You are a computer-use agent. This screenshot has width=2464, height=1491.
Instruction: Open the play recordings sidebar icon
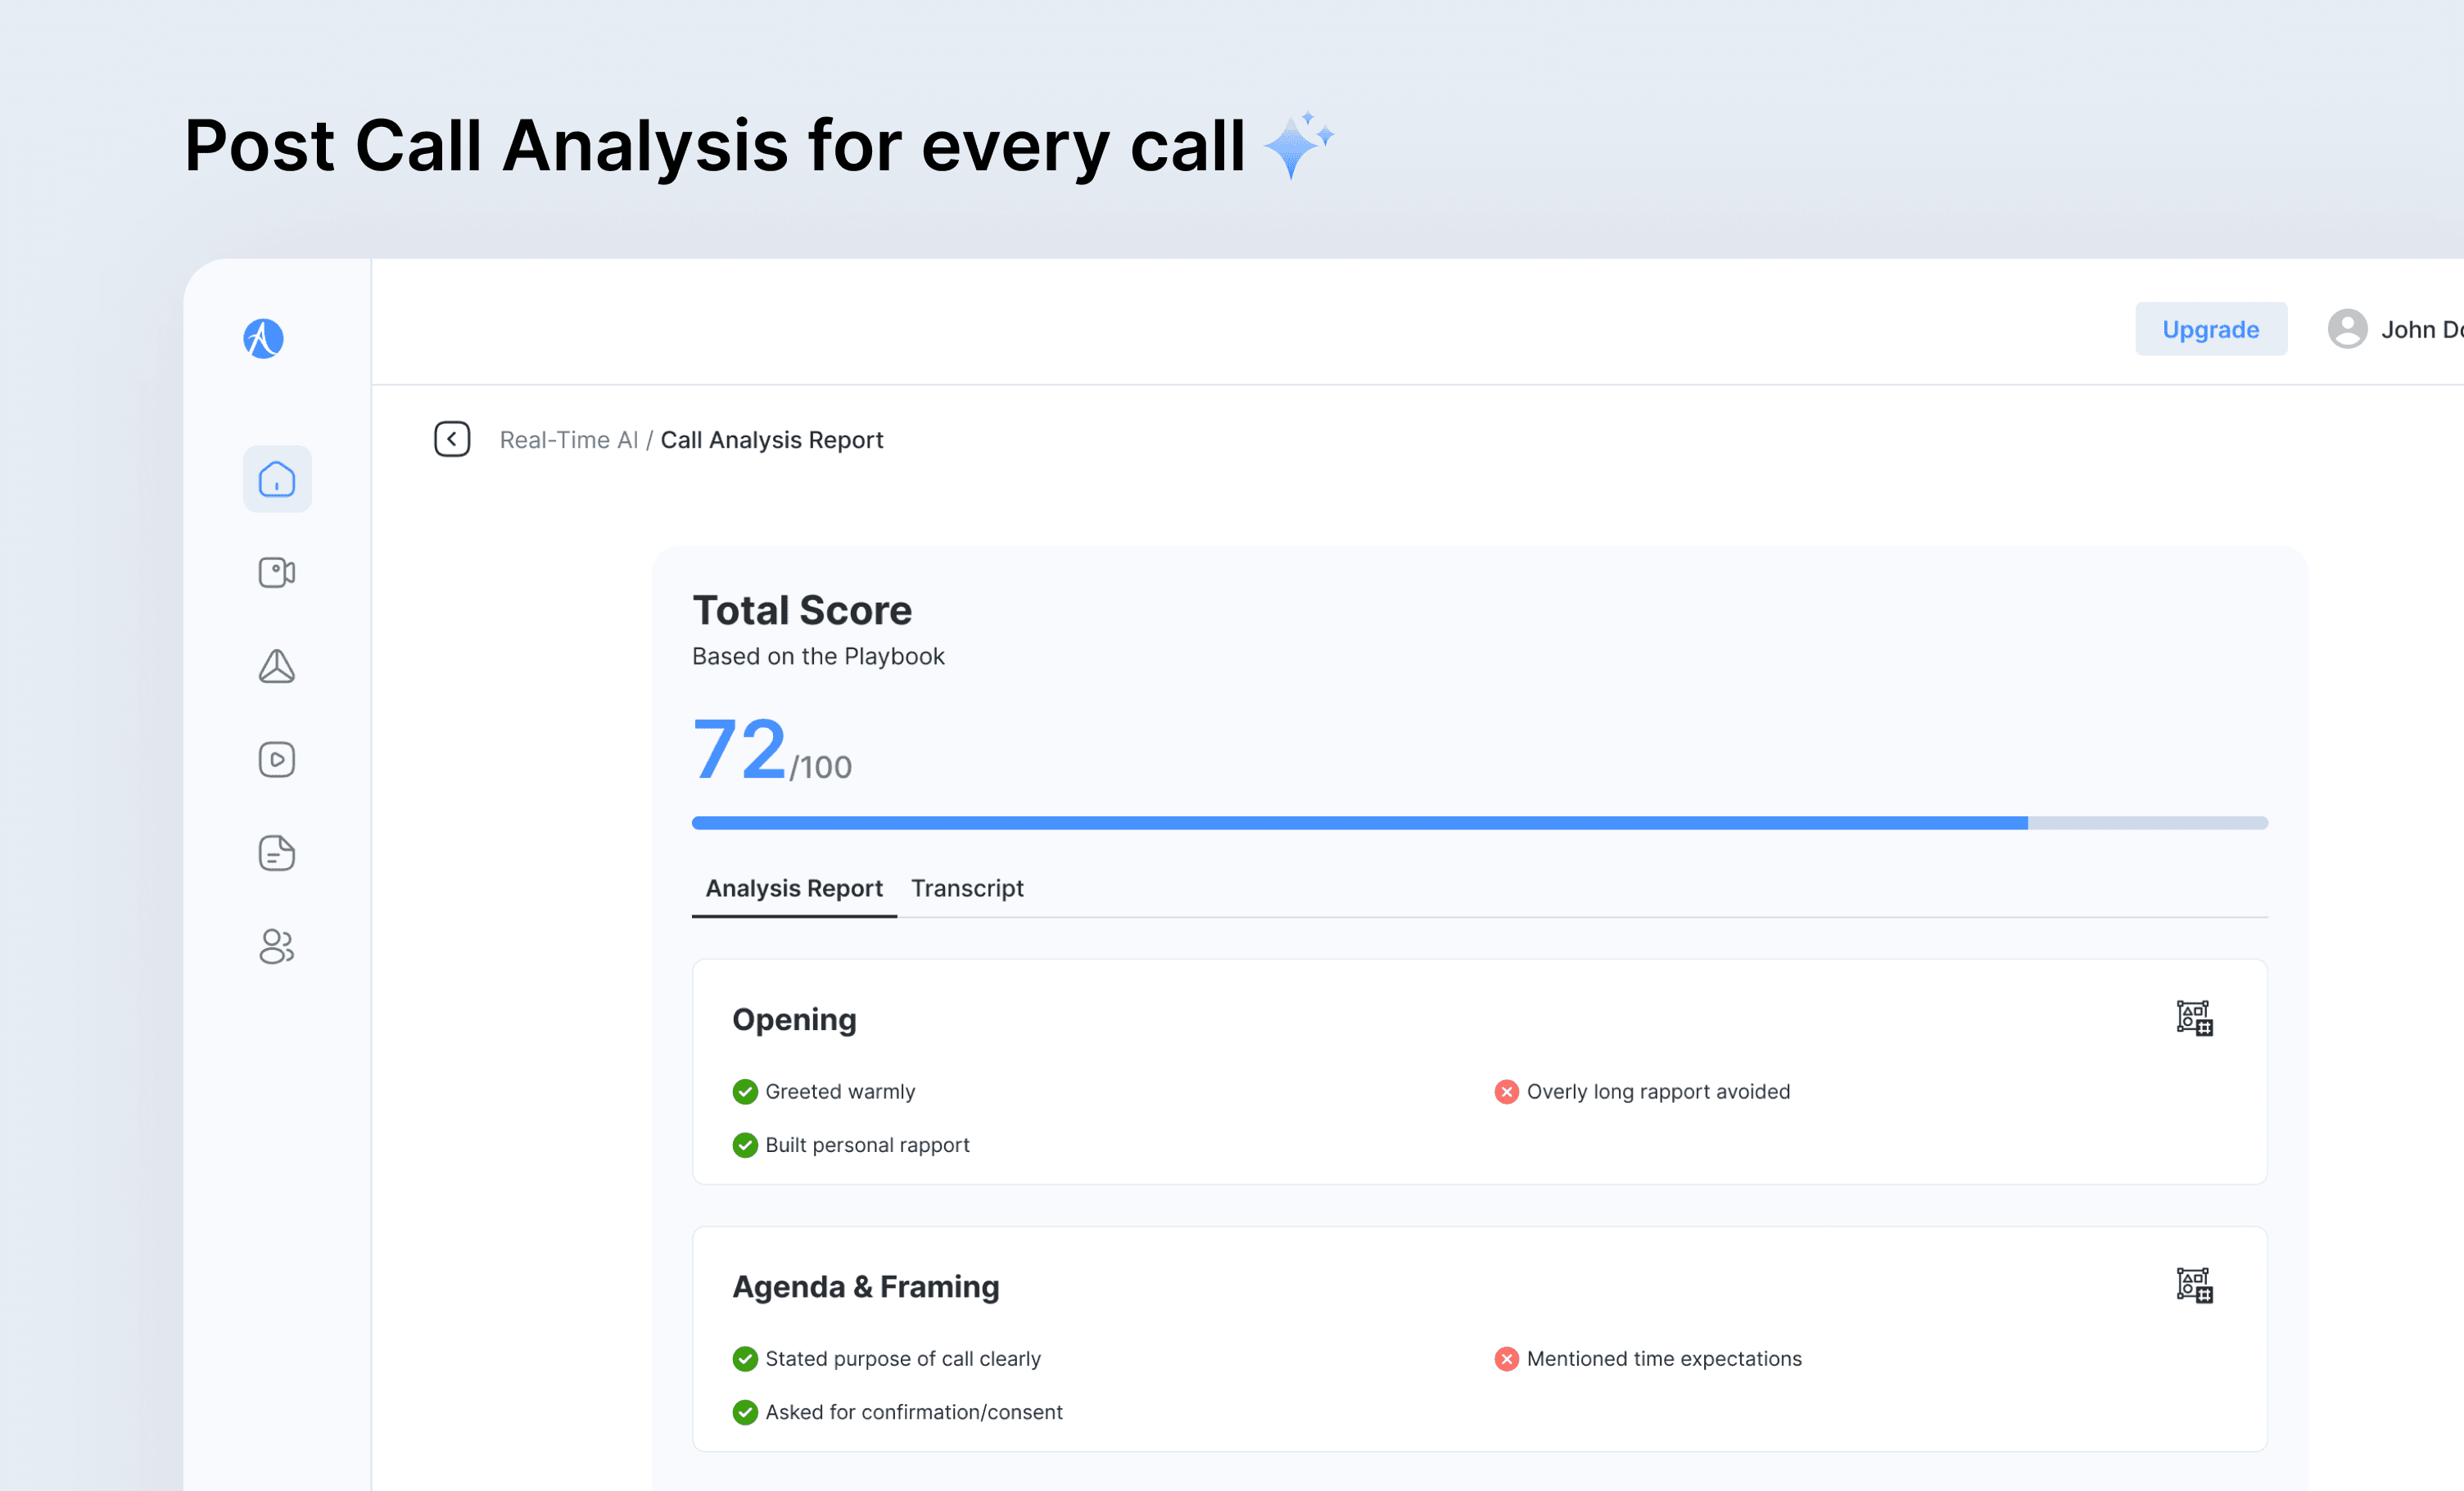pos(277,760)
